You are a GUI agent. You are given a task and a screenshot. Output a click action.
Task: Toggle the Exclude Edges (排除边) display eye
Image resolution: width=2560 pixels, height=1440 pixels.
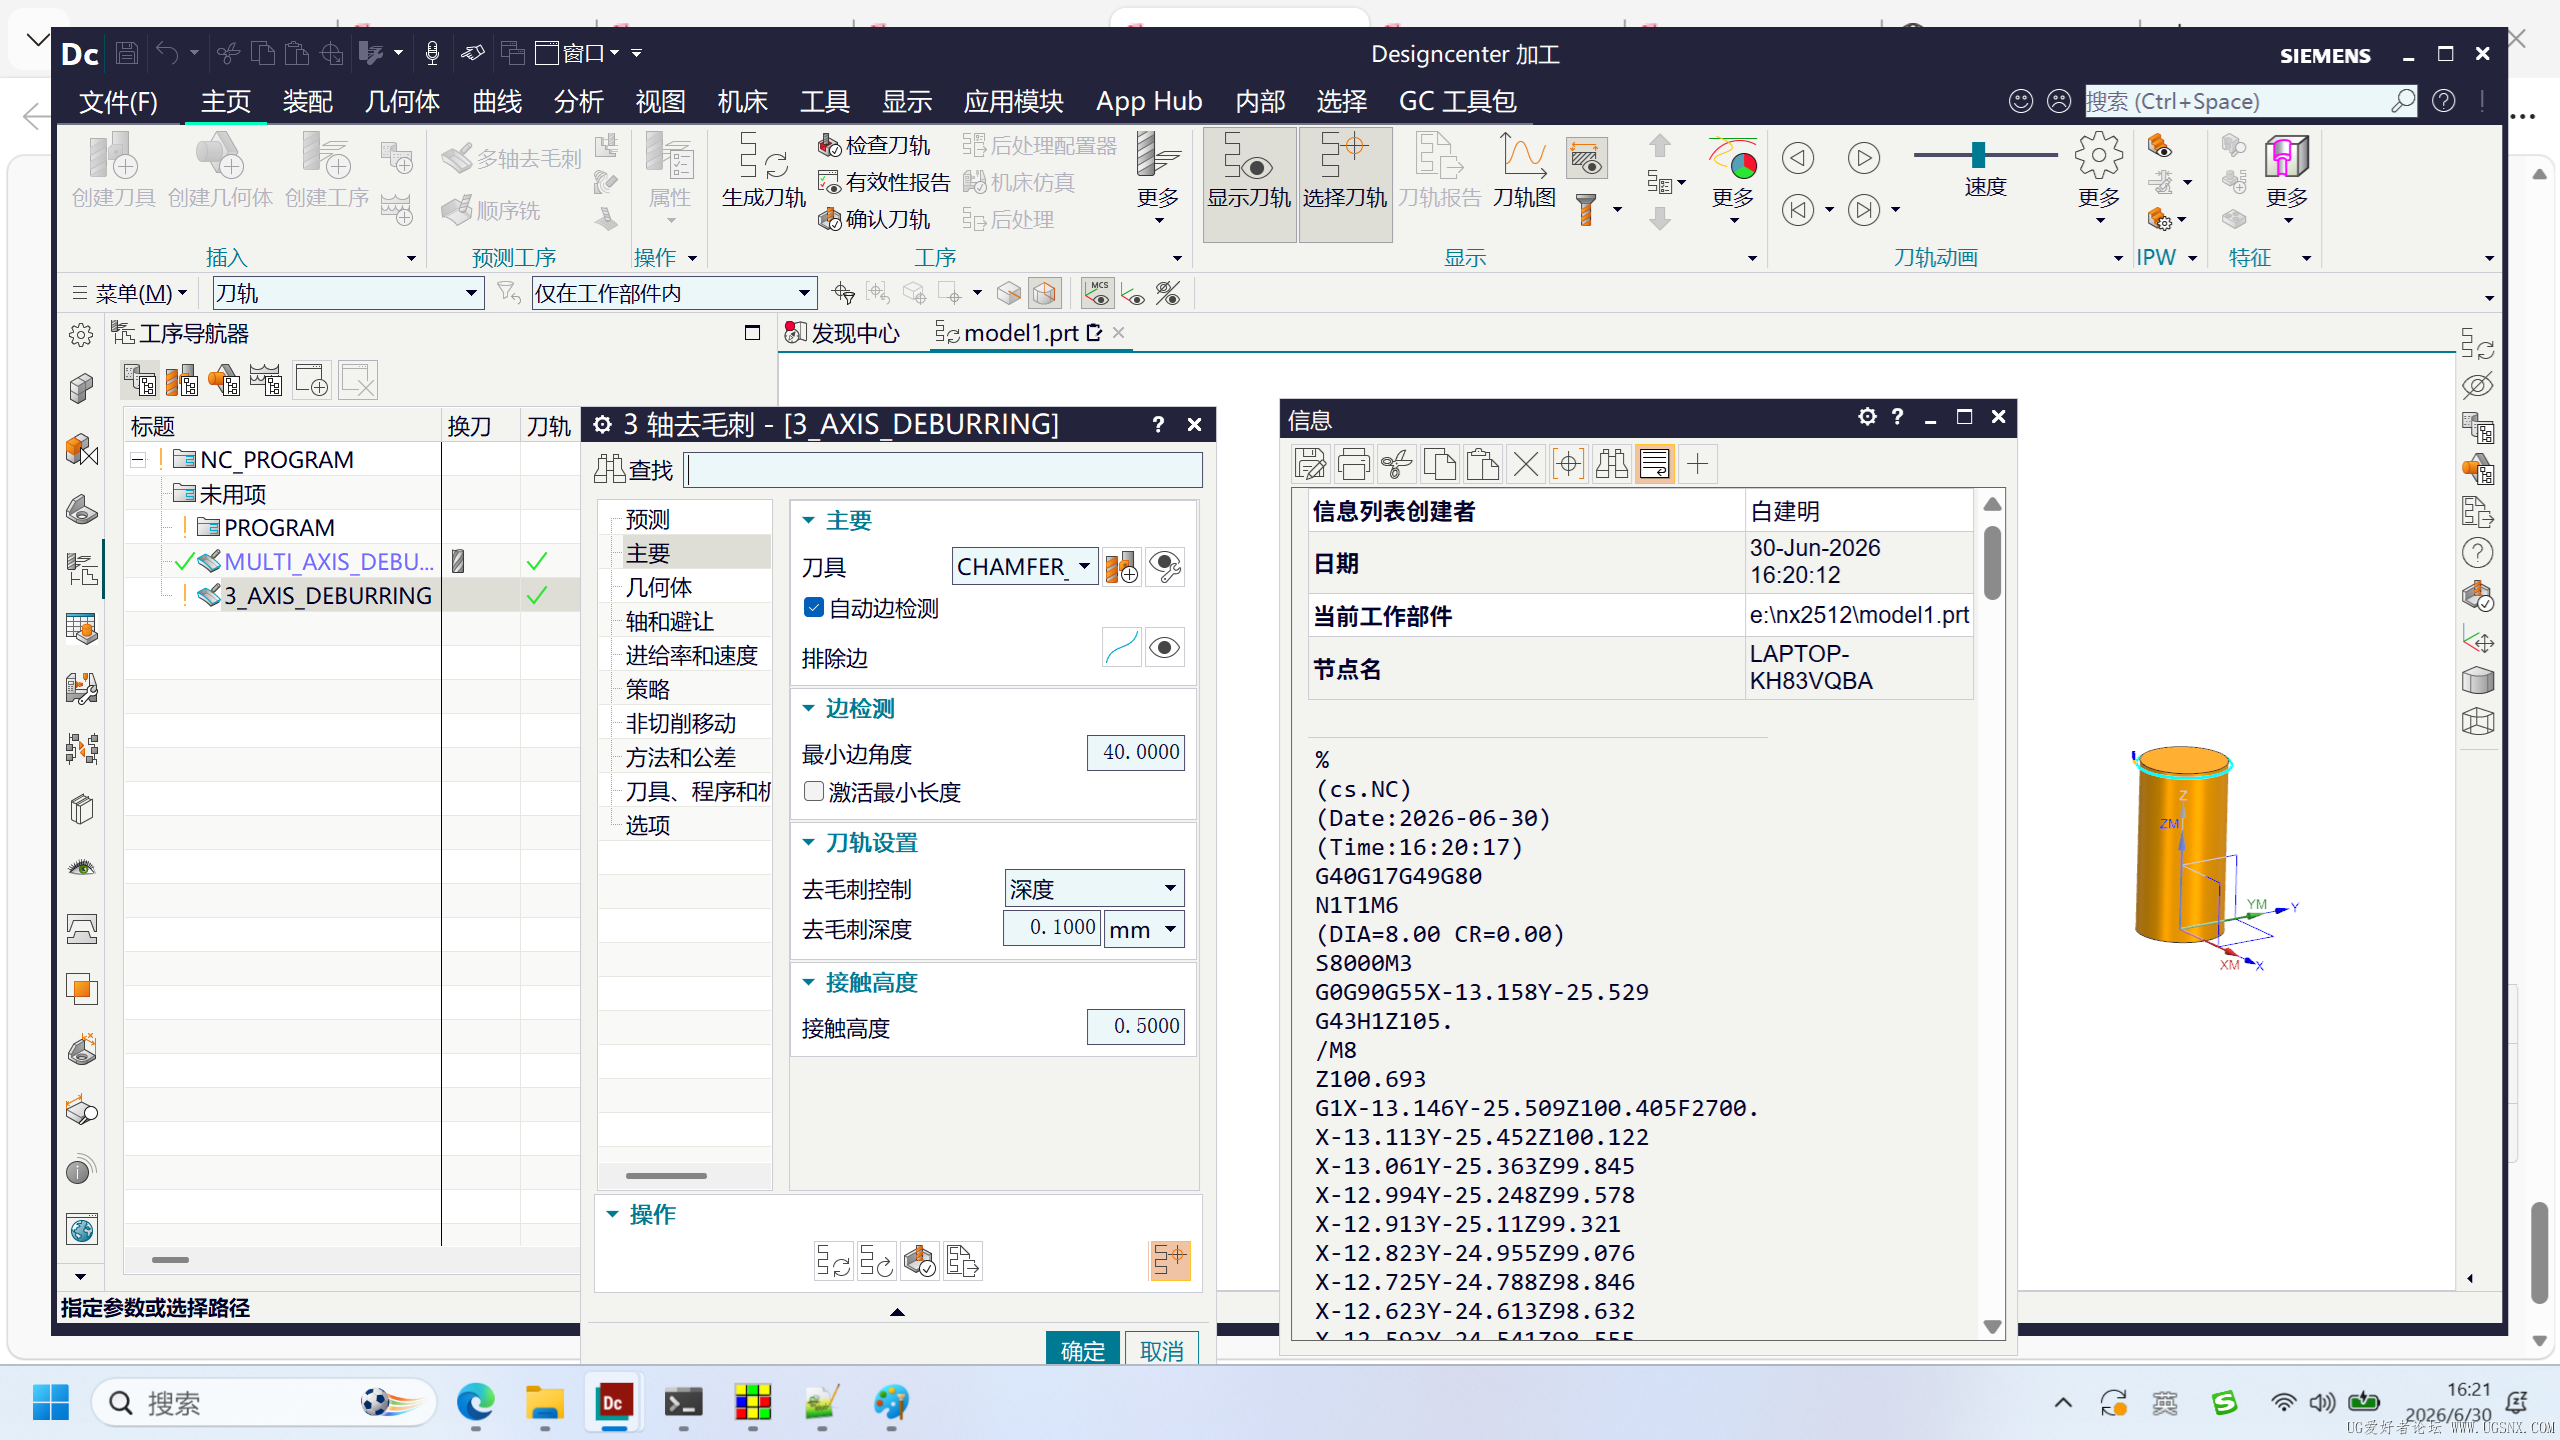tap(1165, 648)
